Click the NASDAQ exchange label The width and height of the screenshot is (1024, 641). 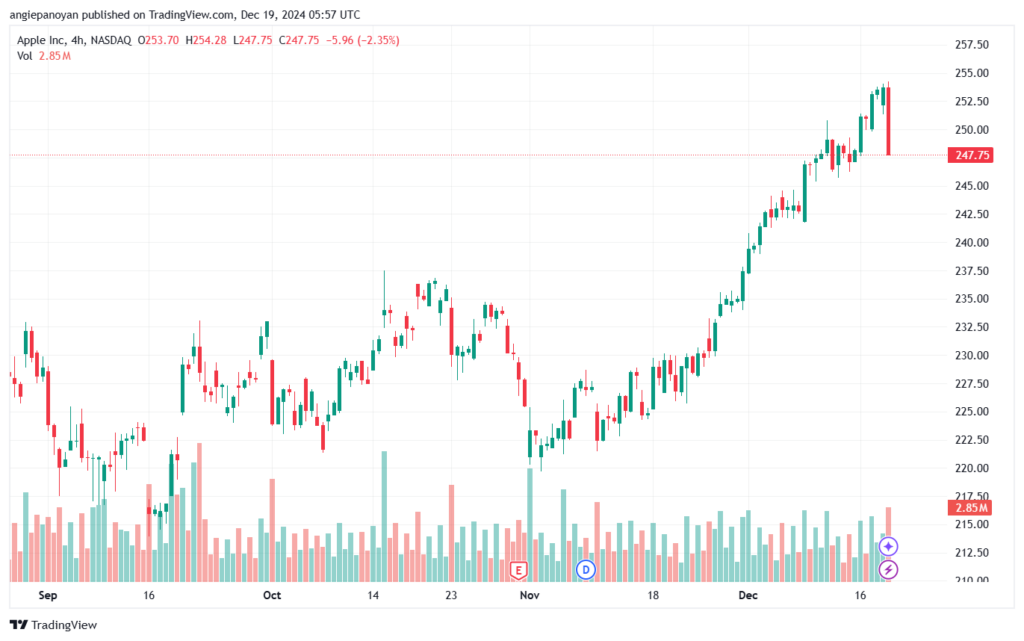point(111,40)
